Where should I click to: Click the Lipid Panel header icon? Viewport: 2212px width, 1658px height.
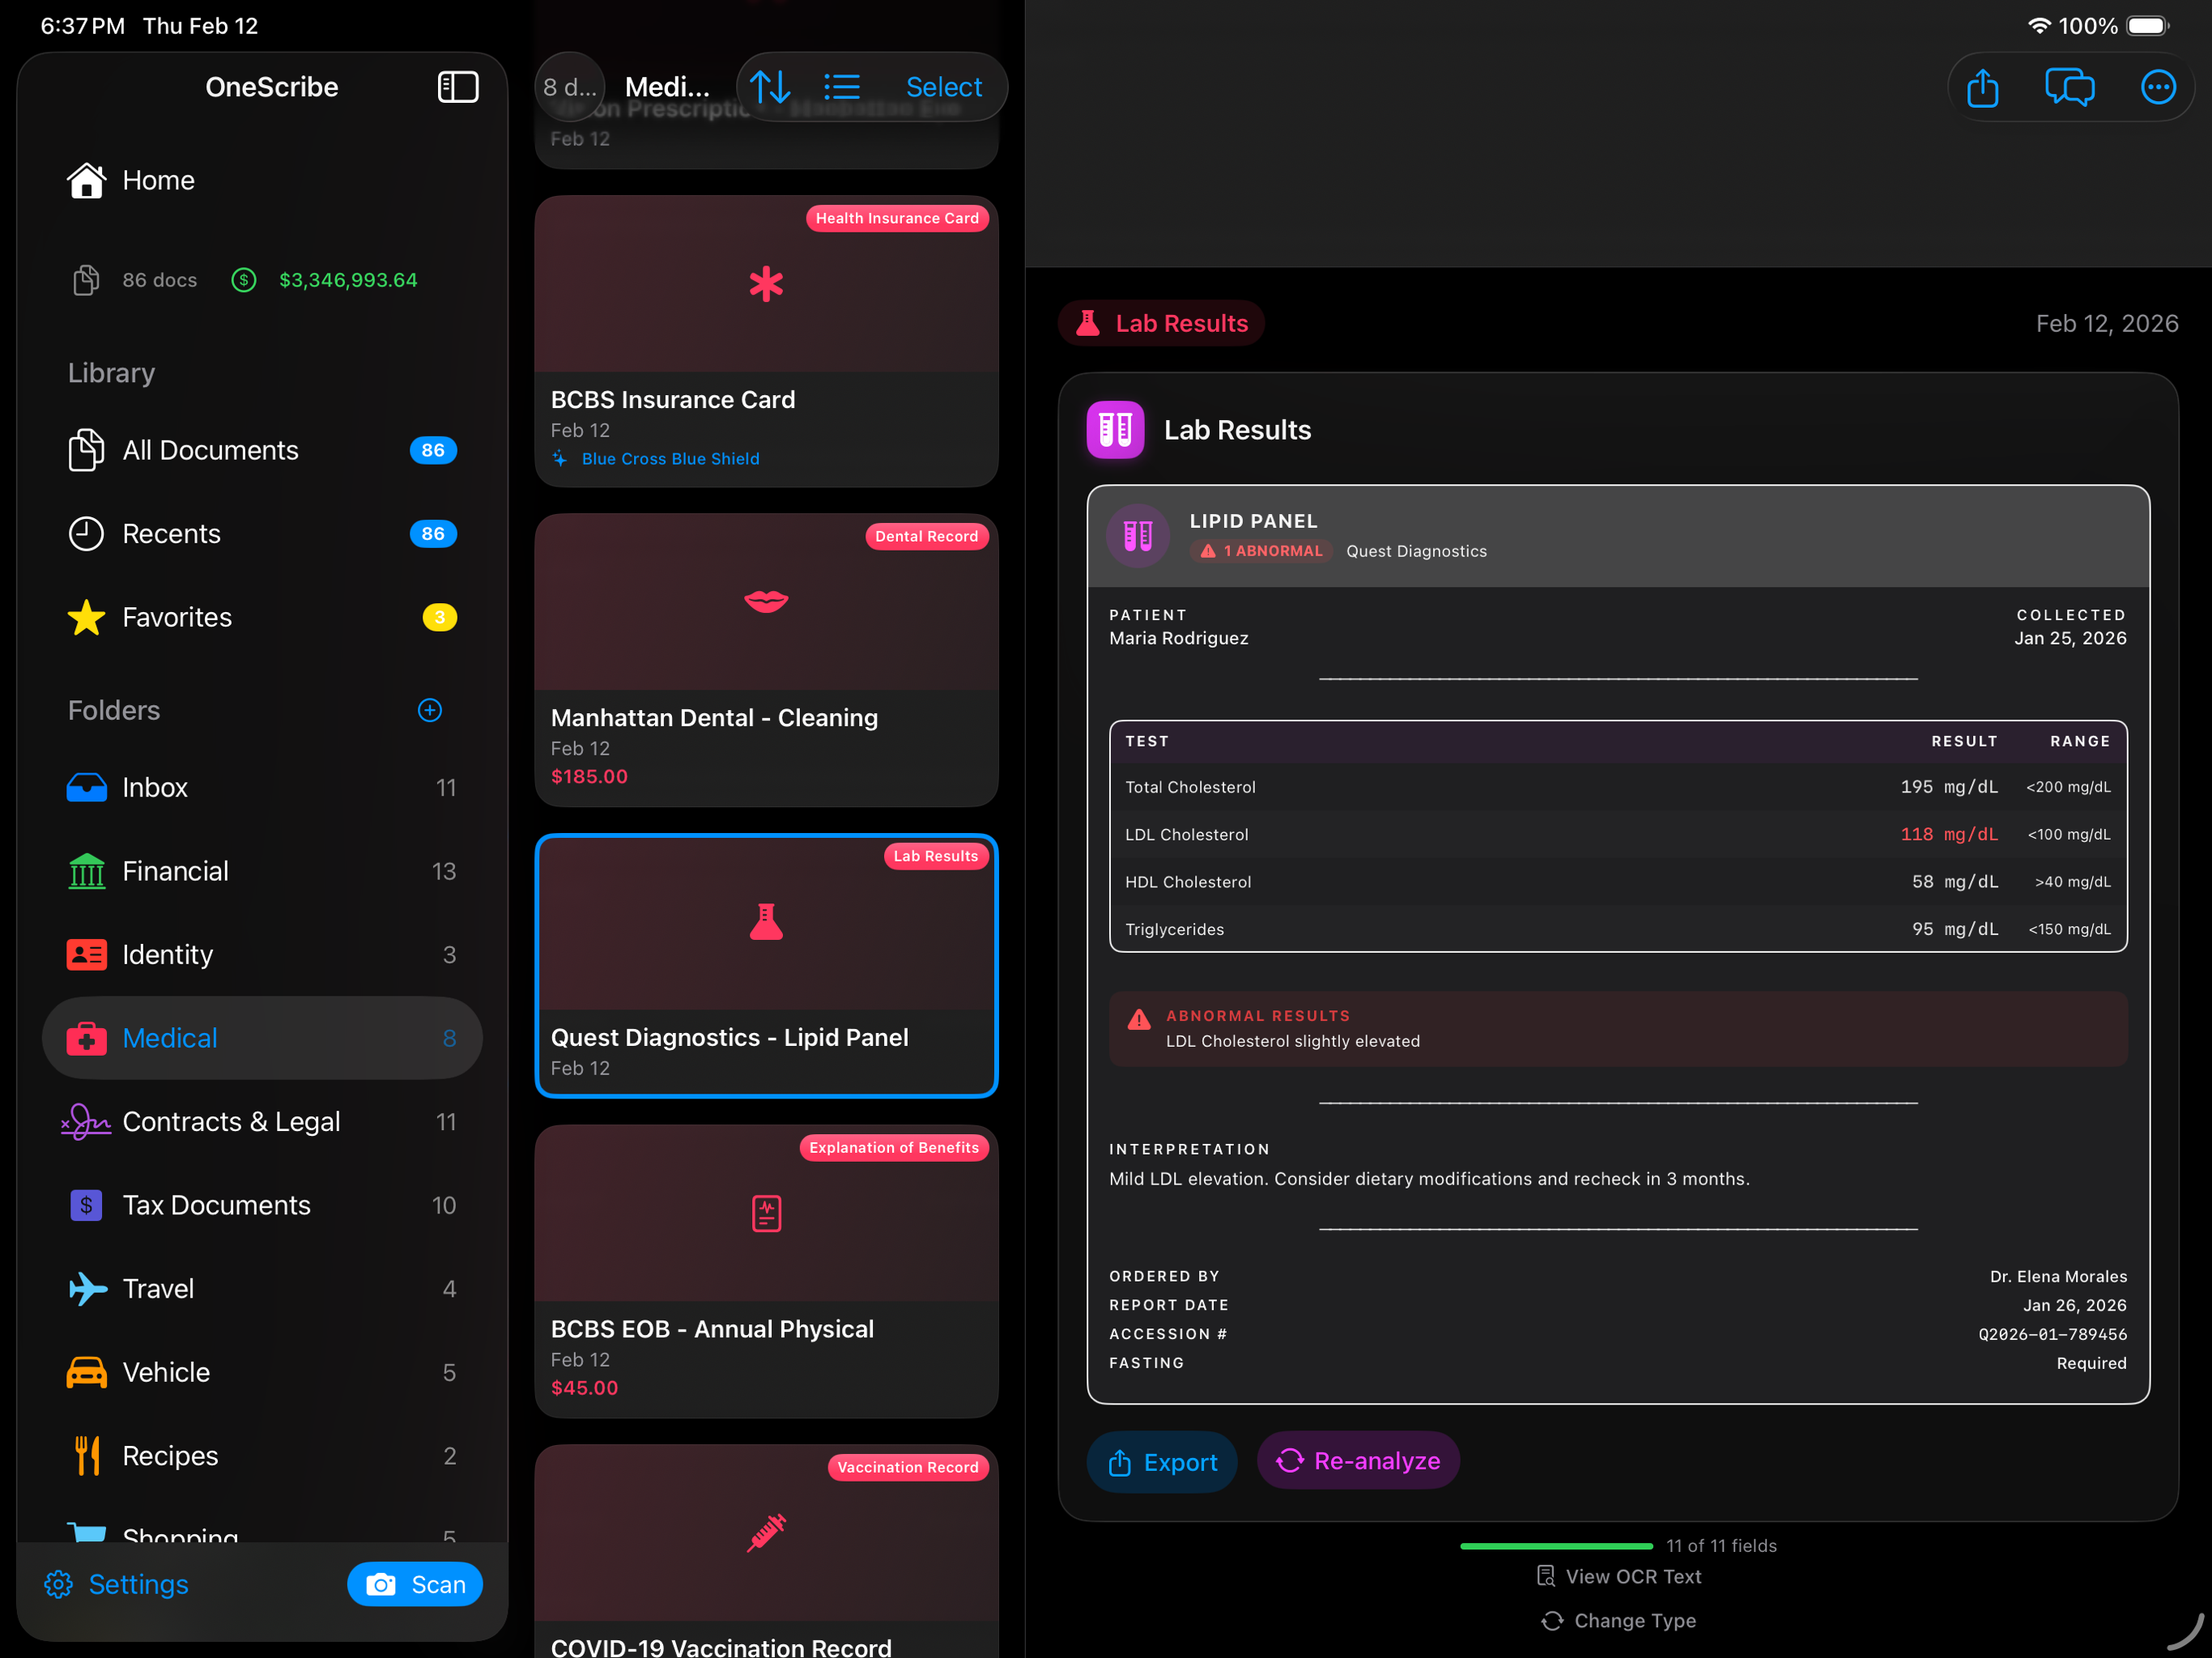tap(1138, 536)
